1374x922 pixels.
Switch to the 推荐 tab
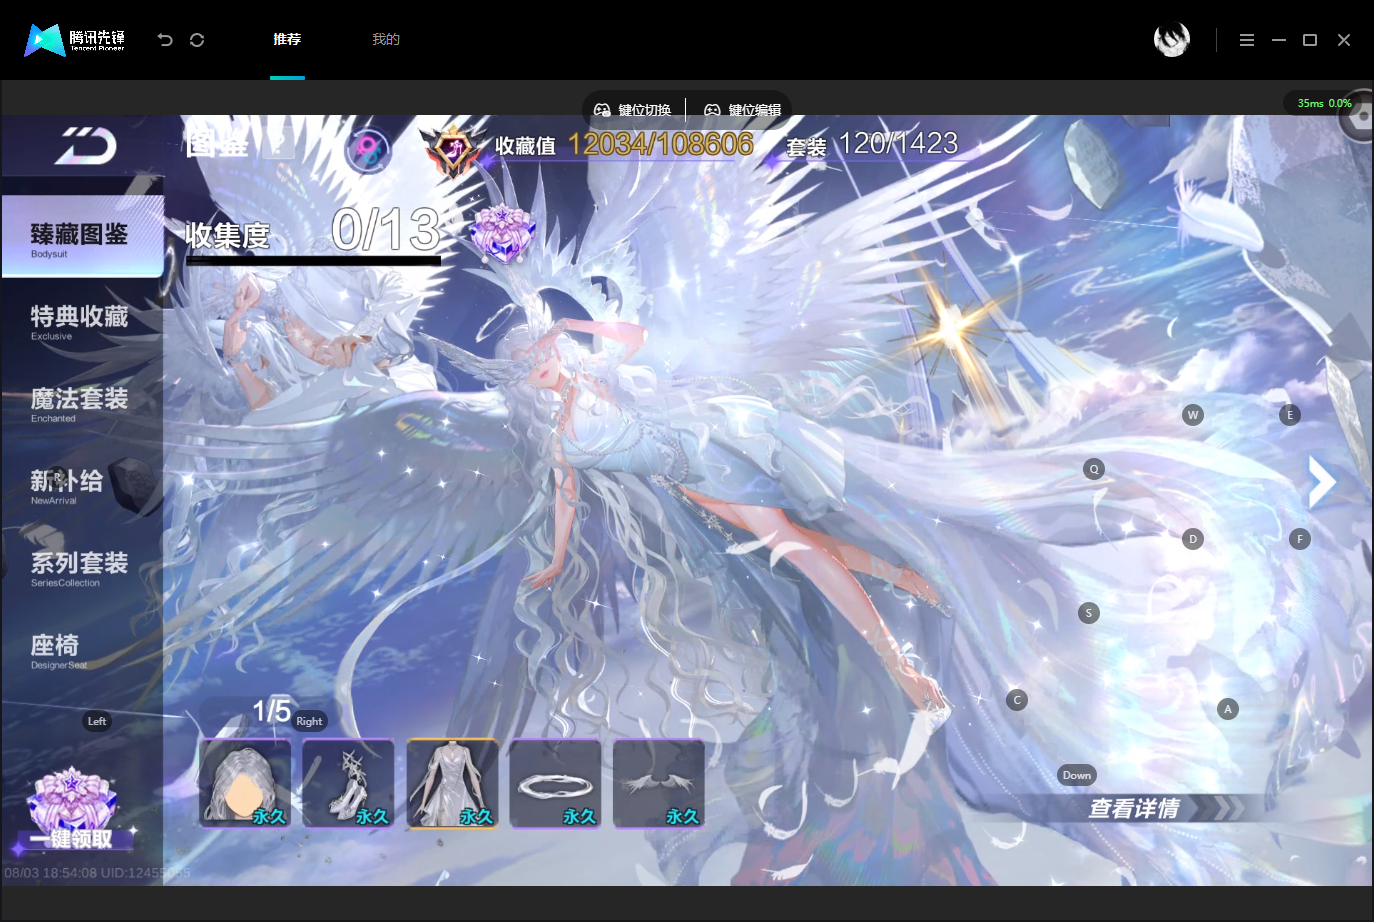287,39
